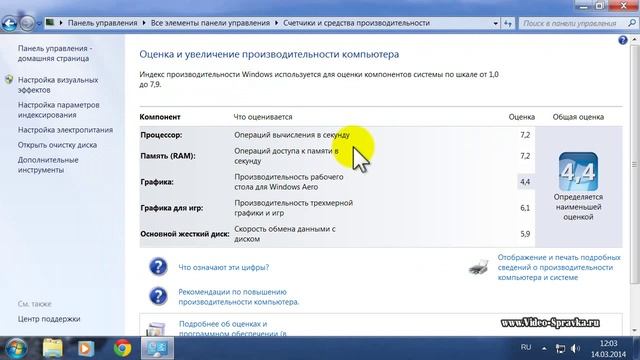Open Центр поддержки link

pos(49,319)
